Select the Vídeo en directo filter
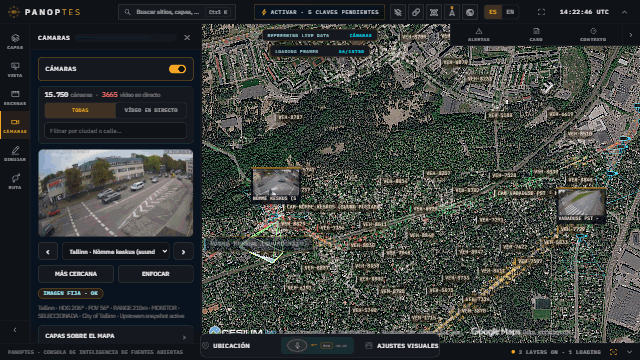The image size is (640, 360). point(151,110)
